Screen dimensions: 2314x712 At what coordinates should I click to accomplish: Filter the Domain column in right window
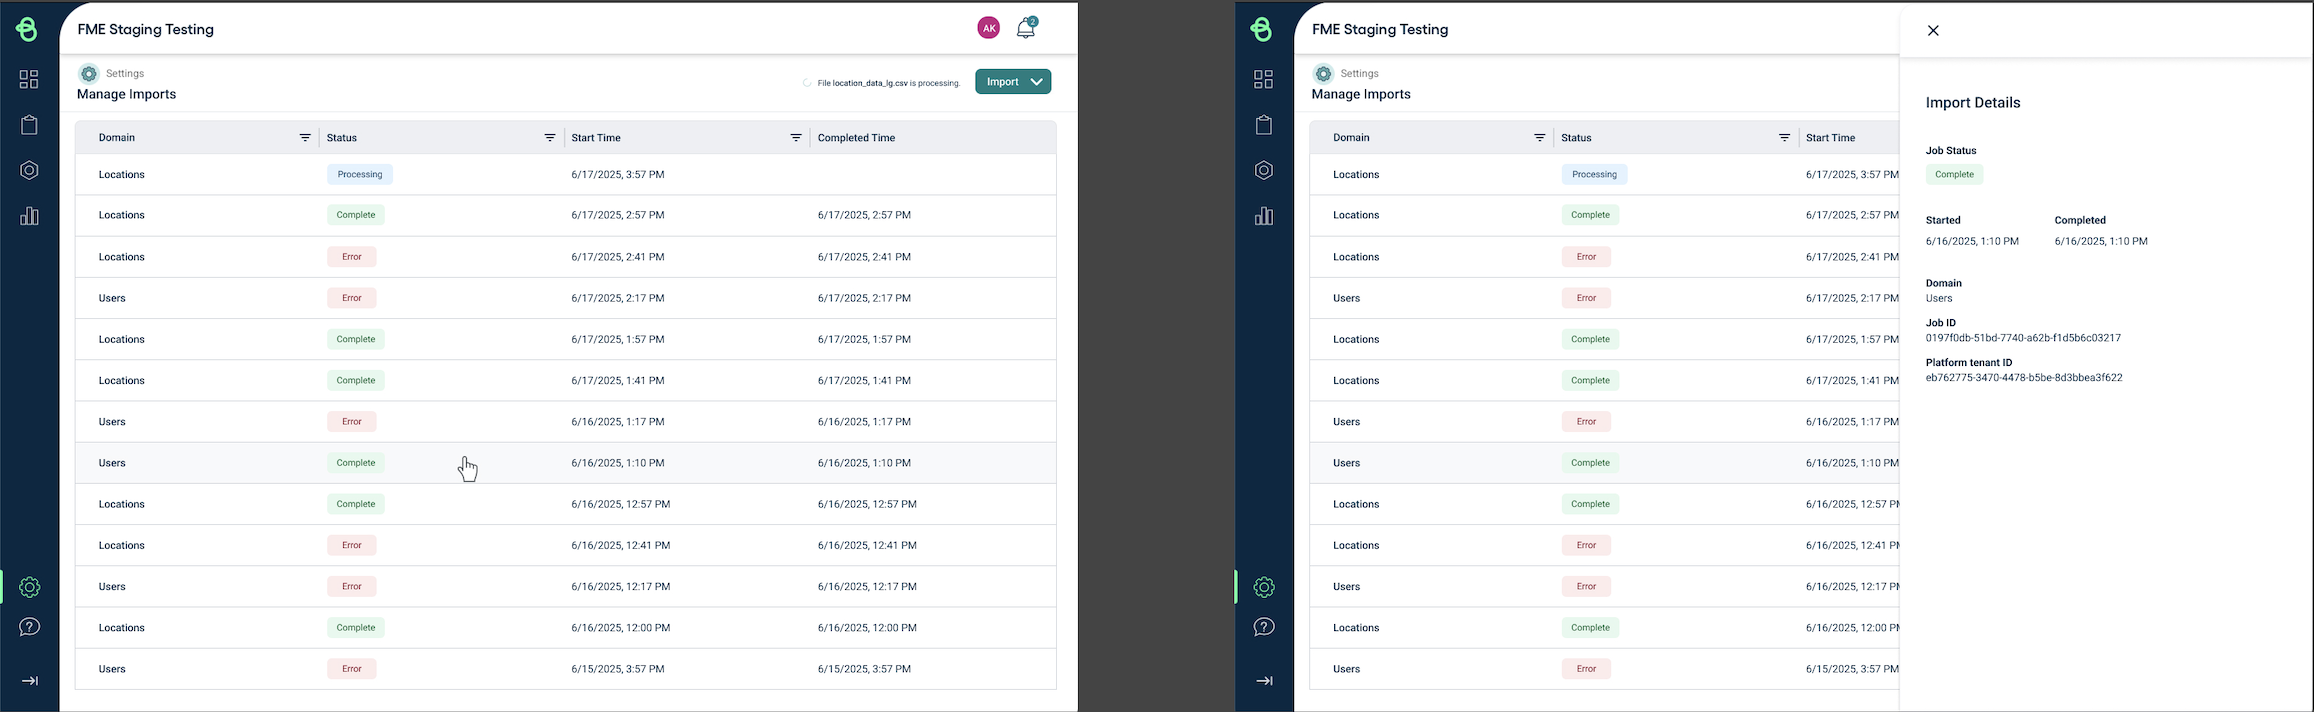pyautogui.click(x=1540, y=138)
